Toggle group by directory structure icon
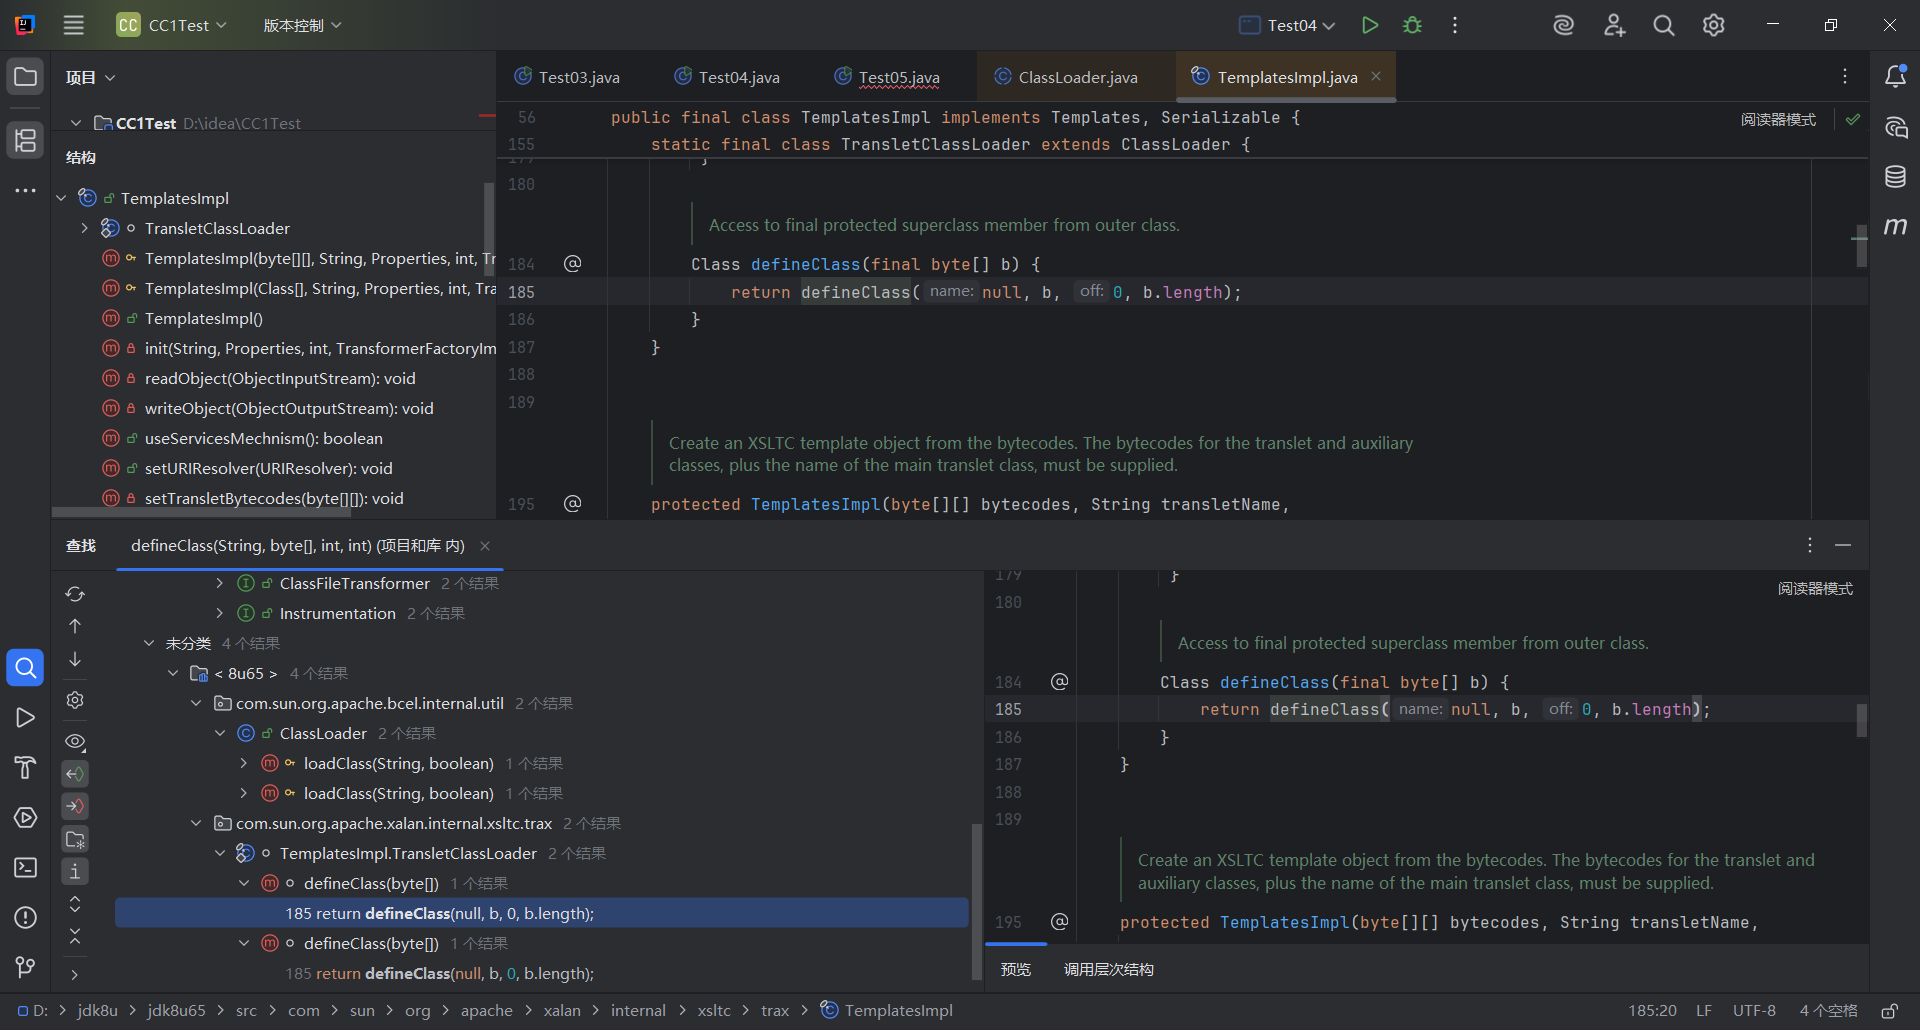The height and width of the screenshot is (1030, 1920). pyautogui.click(x=75, y=839)
